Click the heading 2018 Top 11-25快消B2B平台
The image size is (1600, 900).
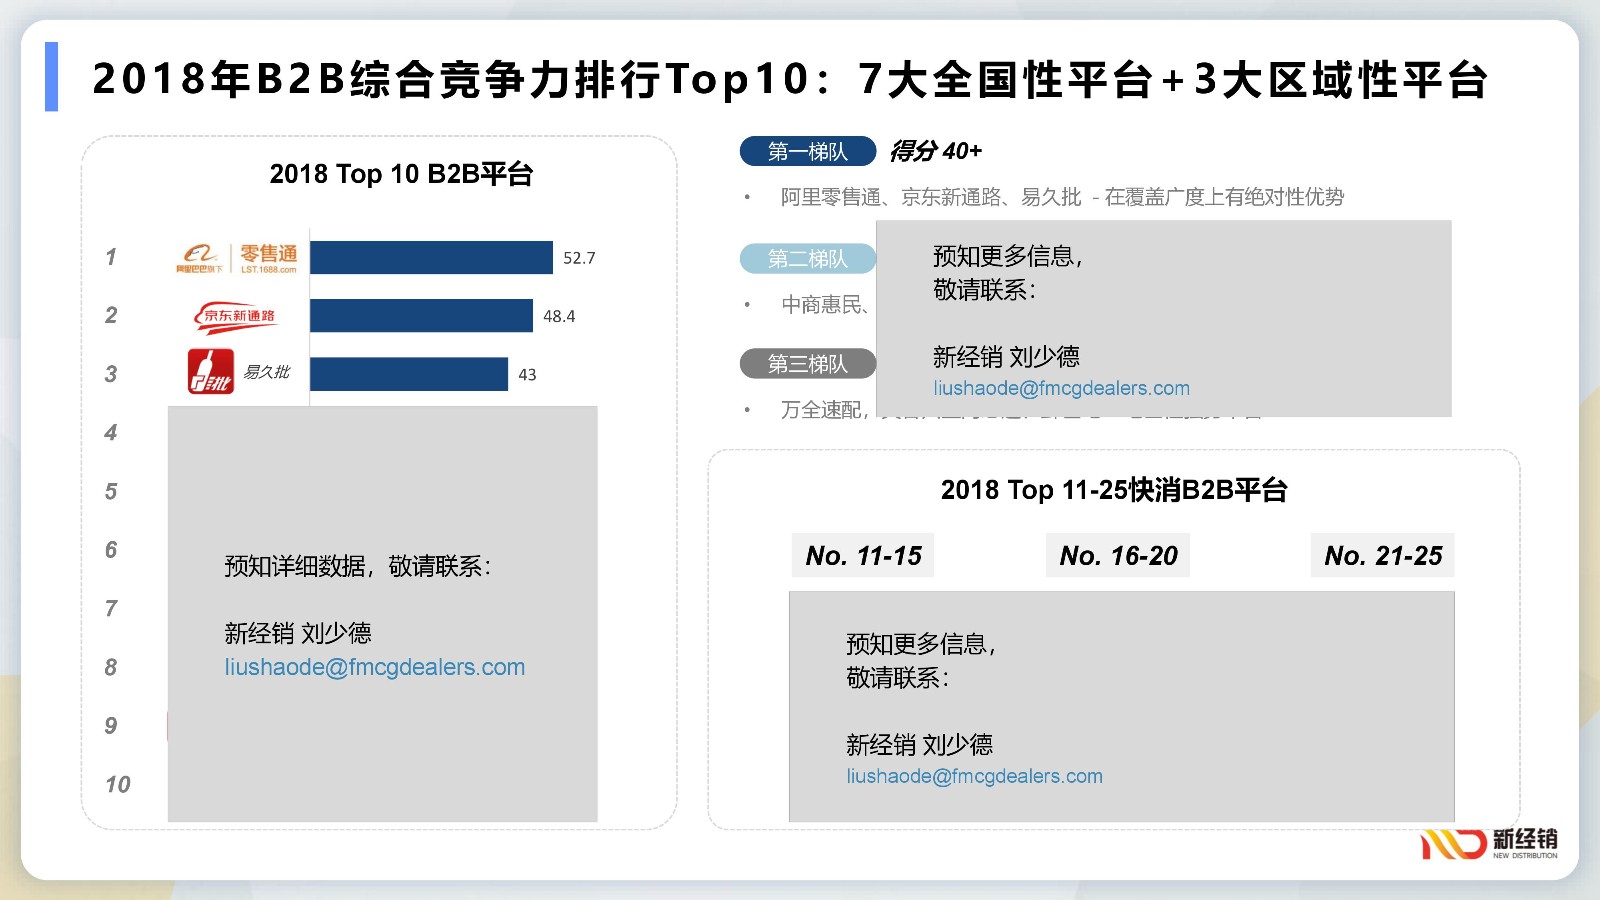pos(1114,490)
